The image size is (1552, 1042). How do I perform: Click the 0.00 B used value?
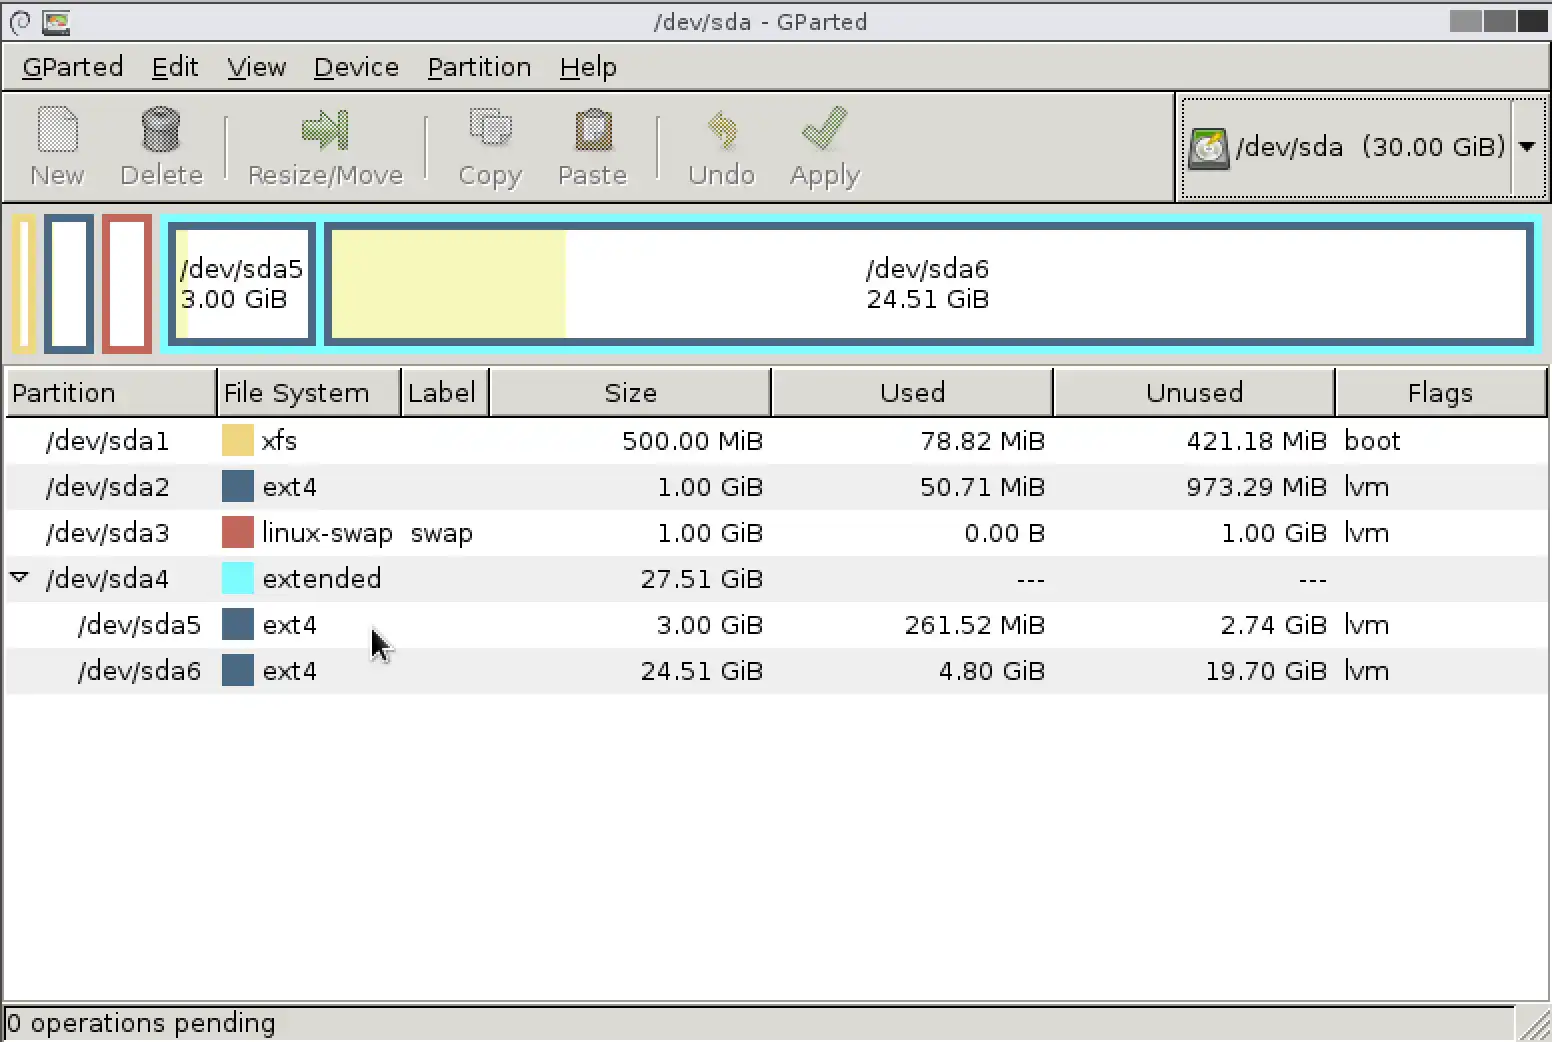click(1005, 533)
